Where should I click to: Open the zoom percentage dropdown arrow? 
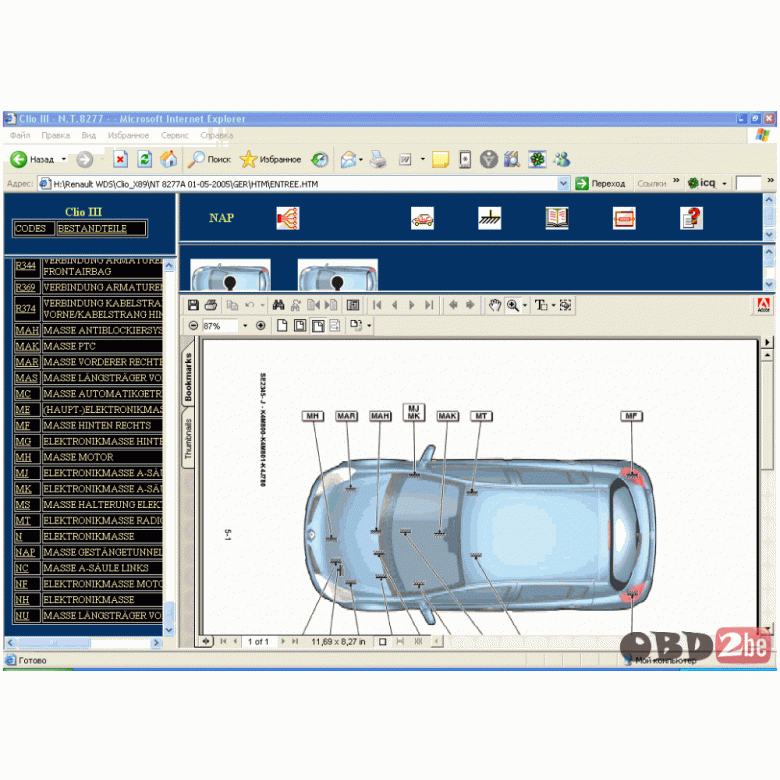click(x=245, y=326)
